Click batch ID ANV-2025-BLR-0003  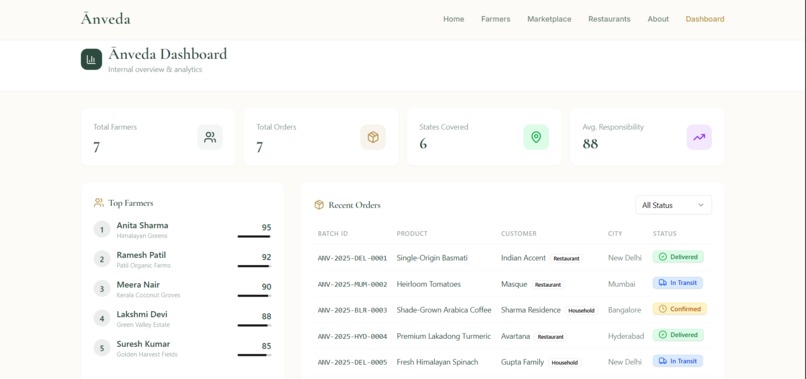(x=352, y=310)
